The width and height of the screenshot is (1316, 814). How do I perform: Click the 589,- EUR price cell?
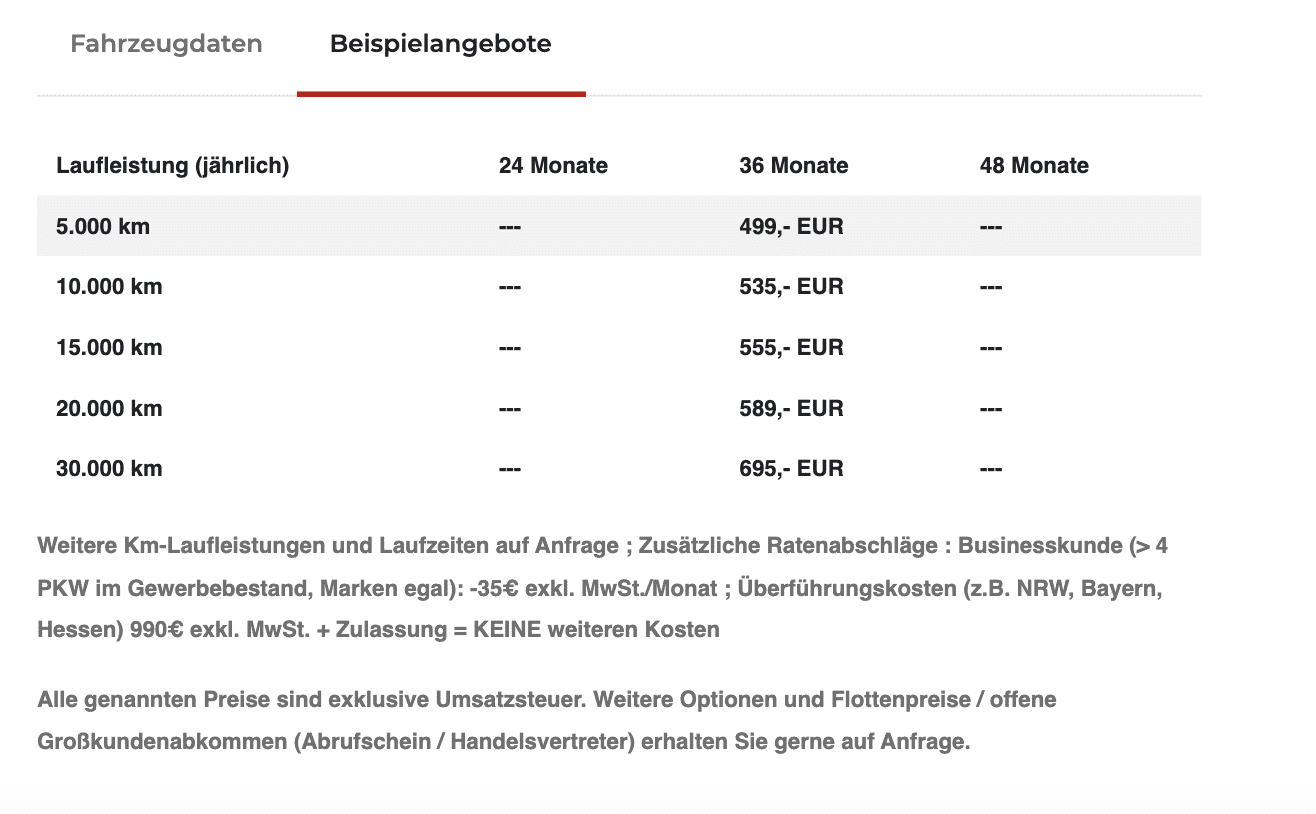tap(791, 408)
